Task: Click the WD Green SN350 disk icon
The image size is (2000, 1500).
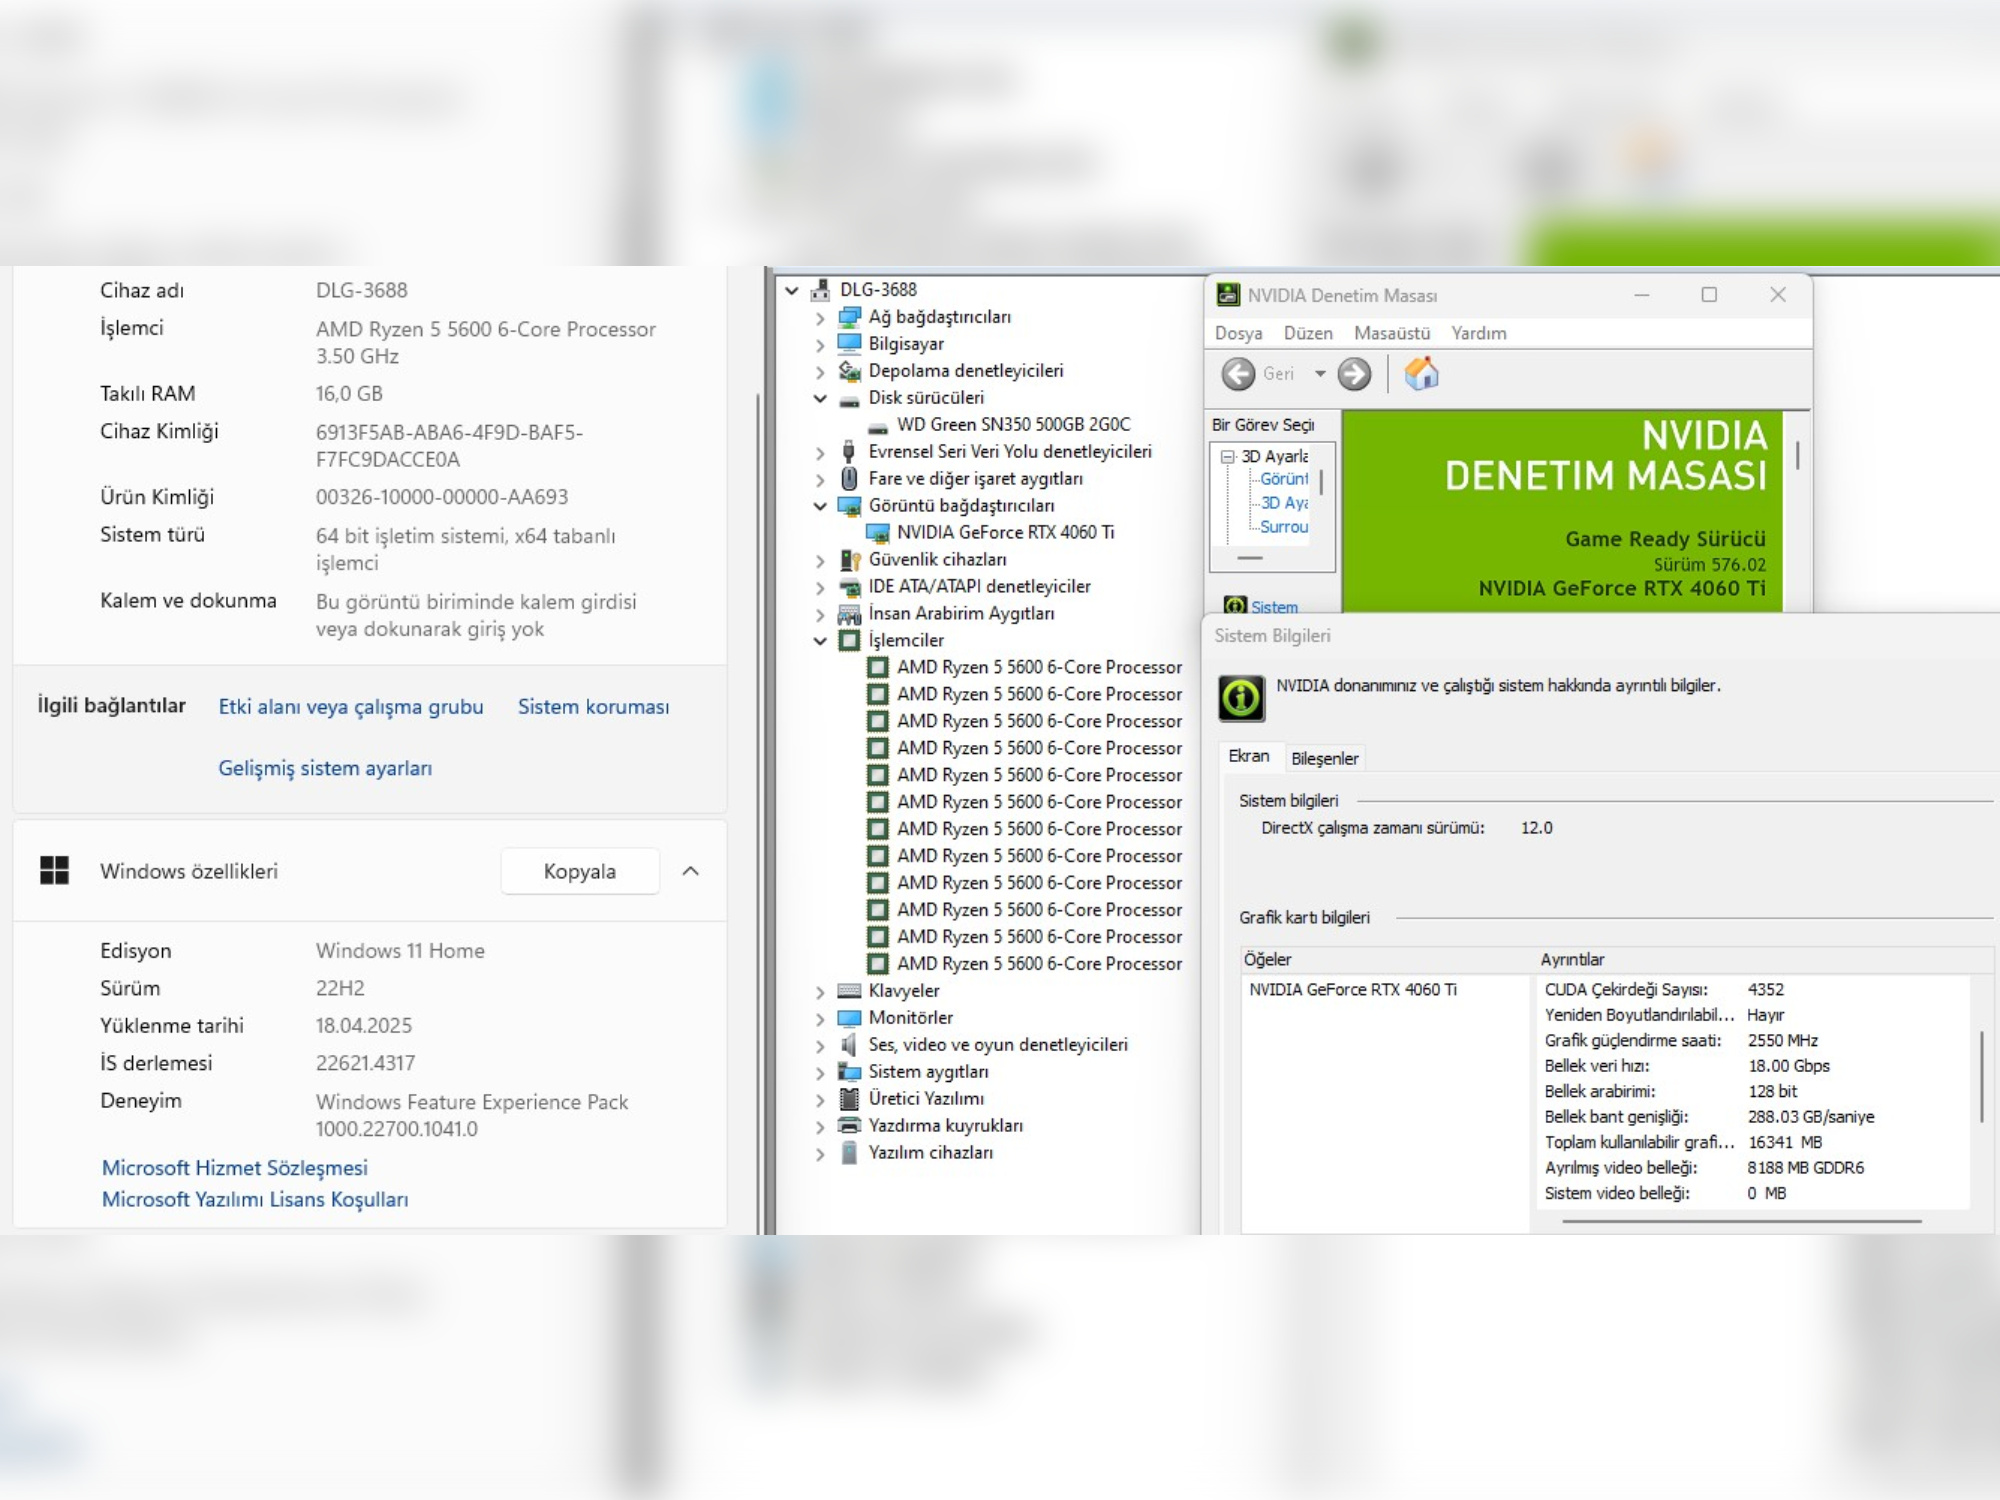Action: tap(877, 426)
